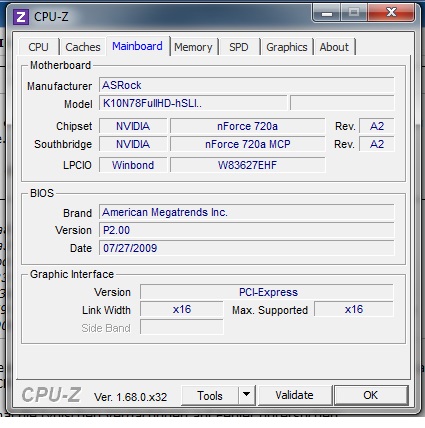Click the LPCIO label
The width and height of the screenshot is (425, 428).
[x=77, y=165]
